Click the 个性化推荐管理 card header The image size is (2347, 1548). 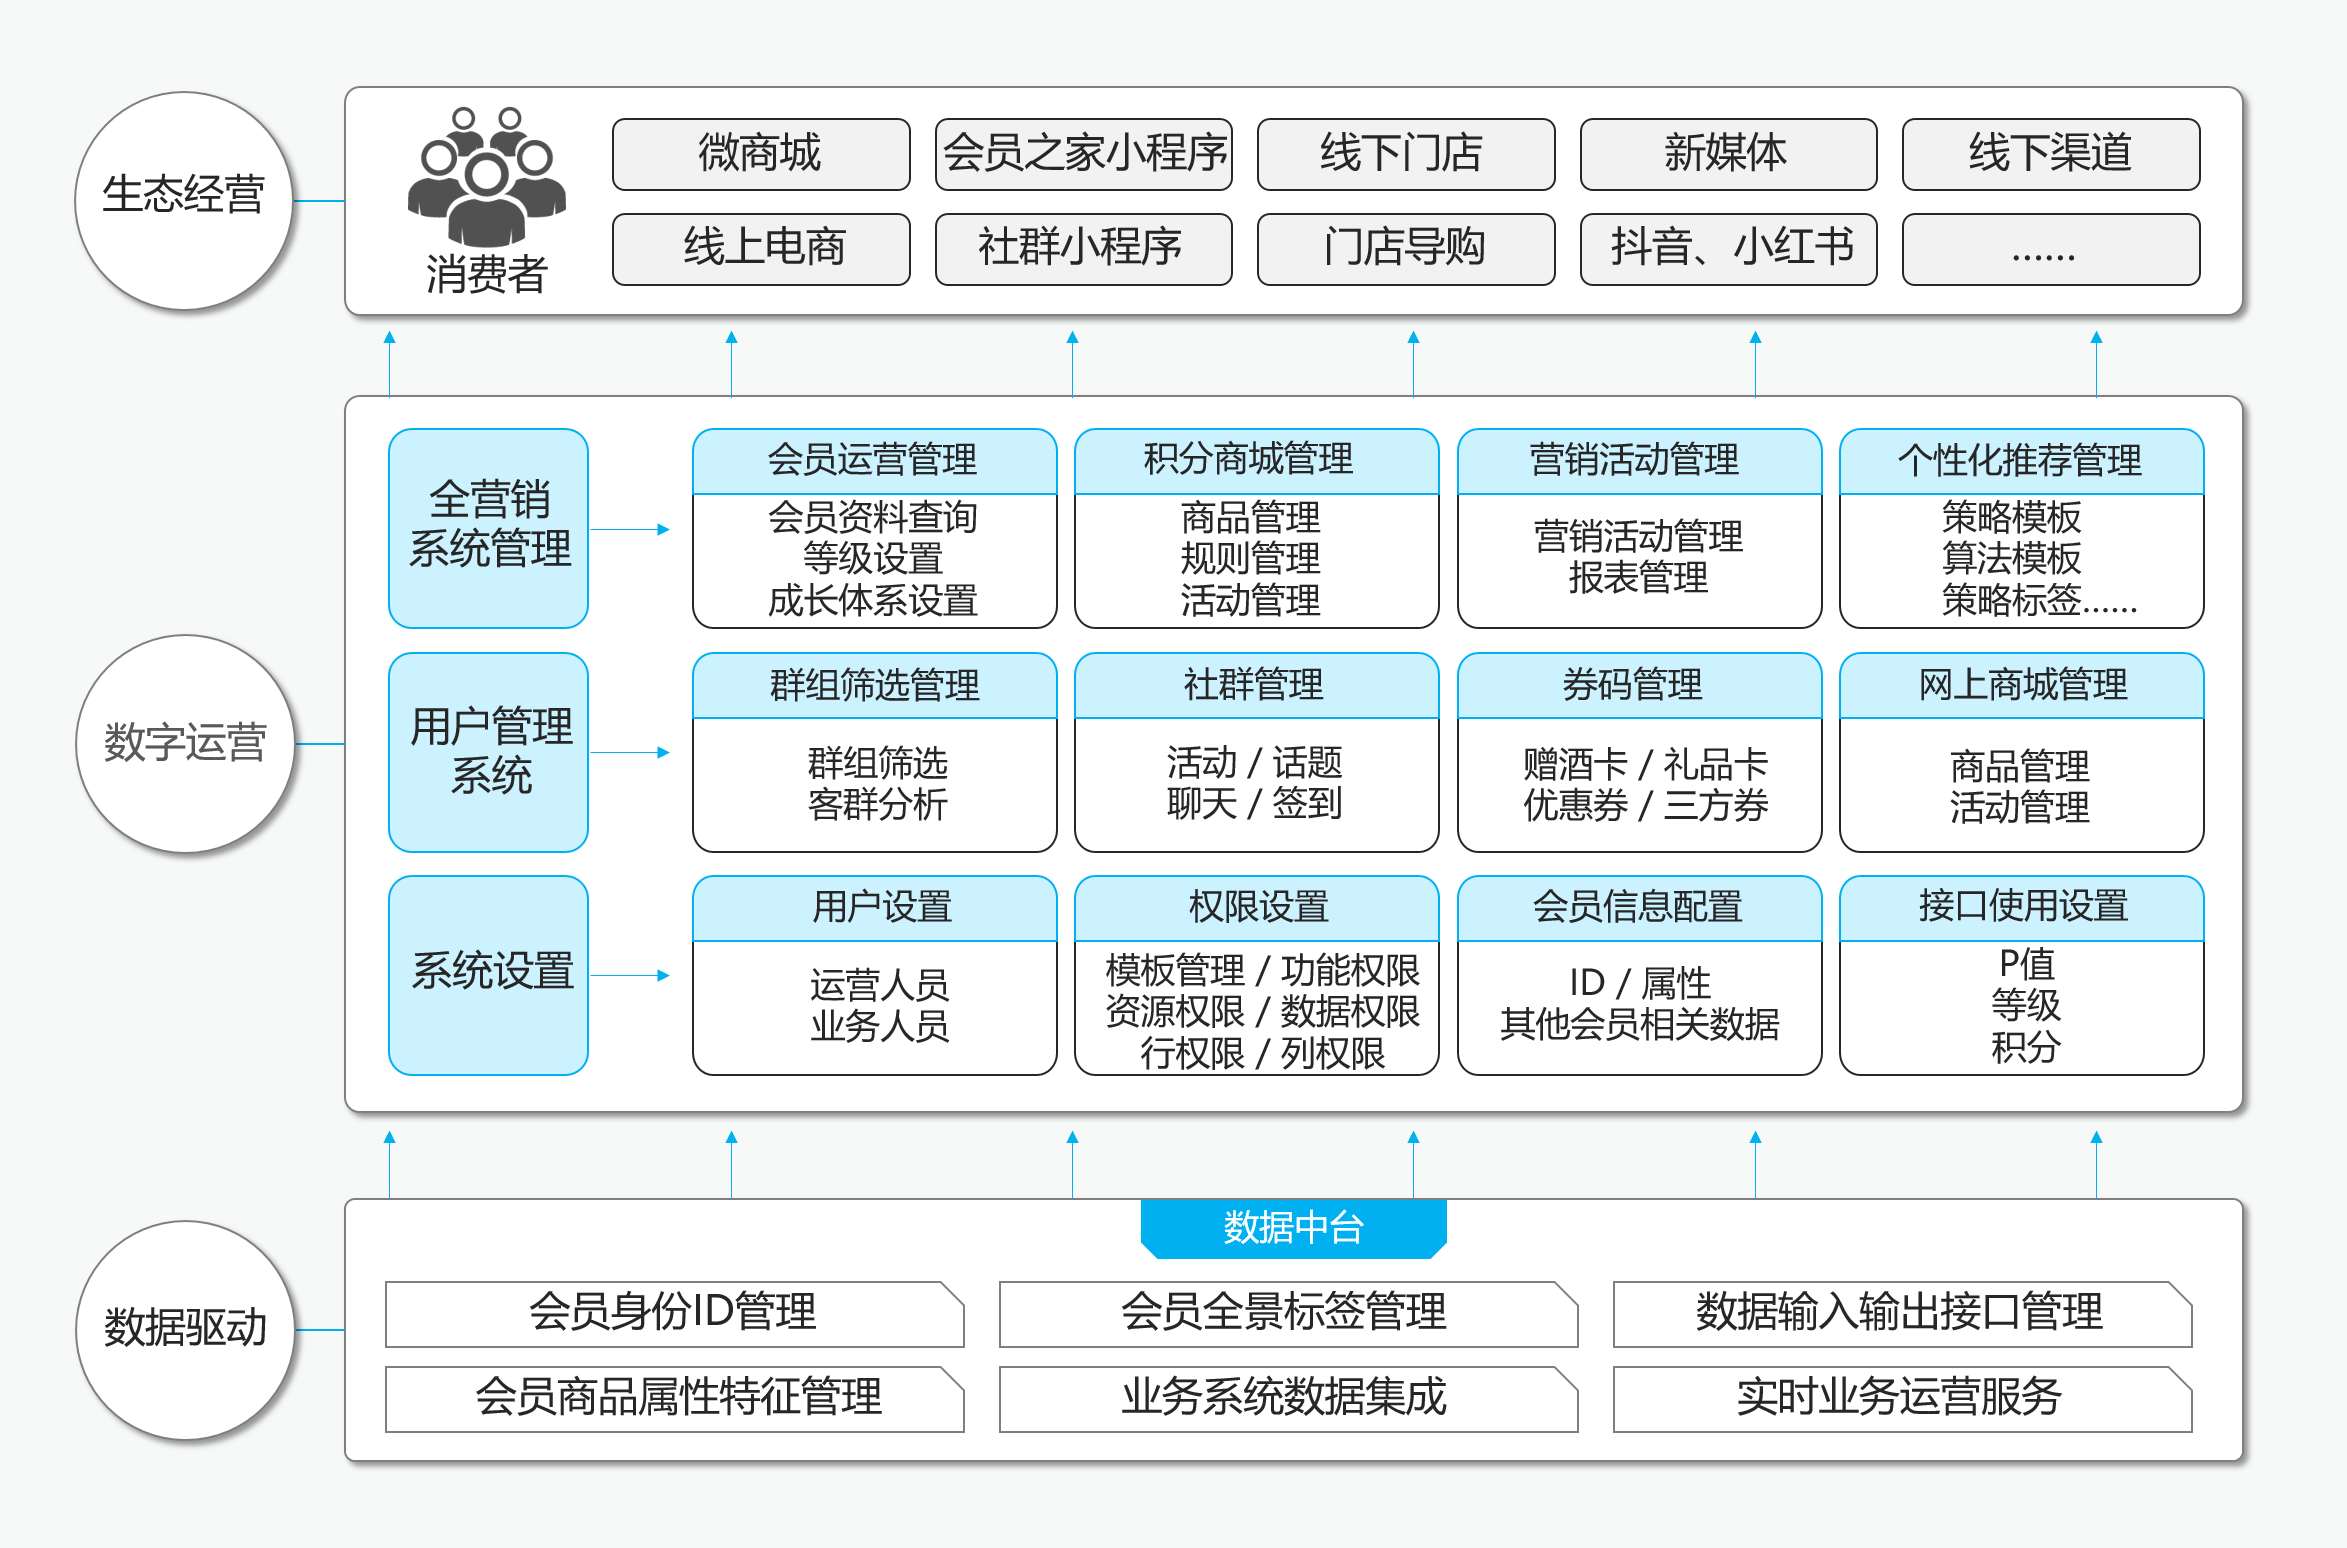[2021, 461]
